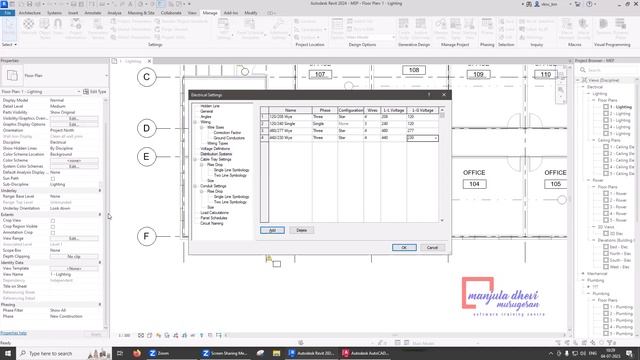Toggle the Crop Region Visible checkbox
The height and width of the screenshot is (360, 640).
click(53, 227)
